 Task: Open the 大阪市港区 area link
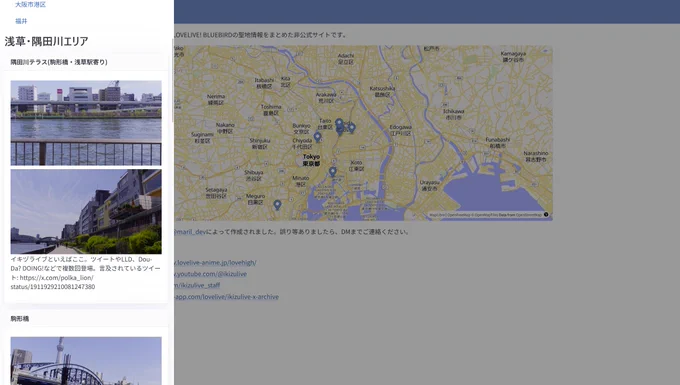(x=30, y=4)
